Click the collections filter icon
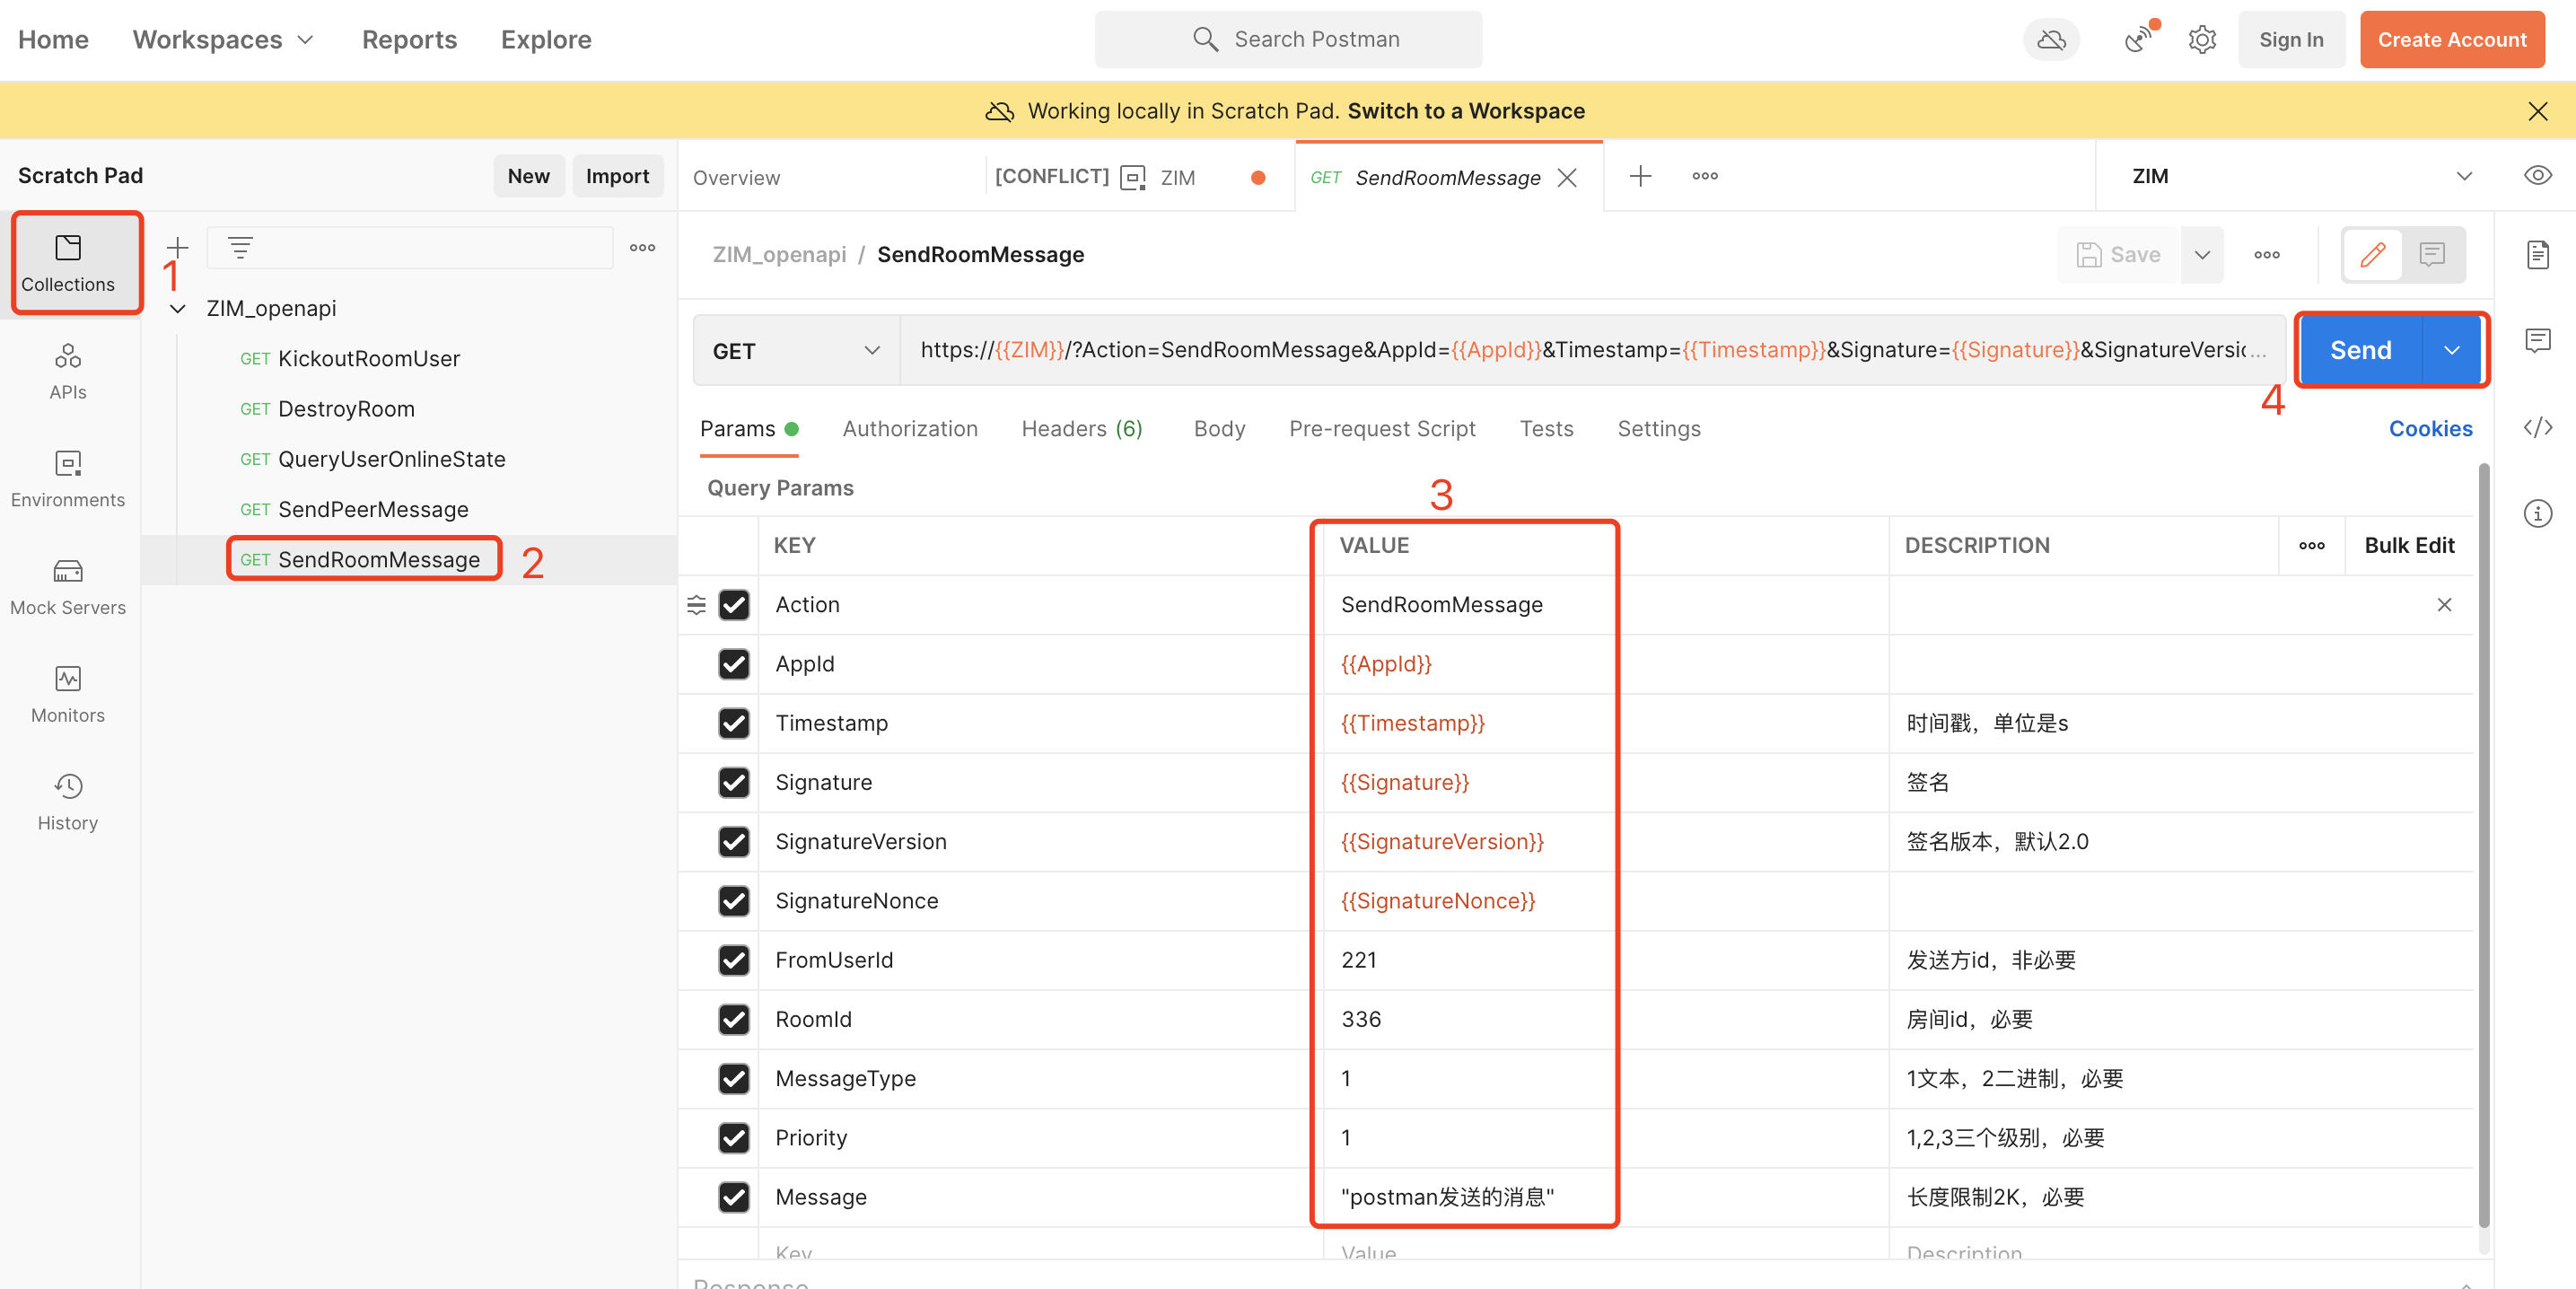The image size is (2576, 1289). (240, 247)
